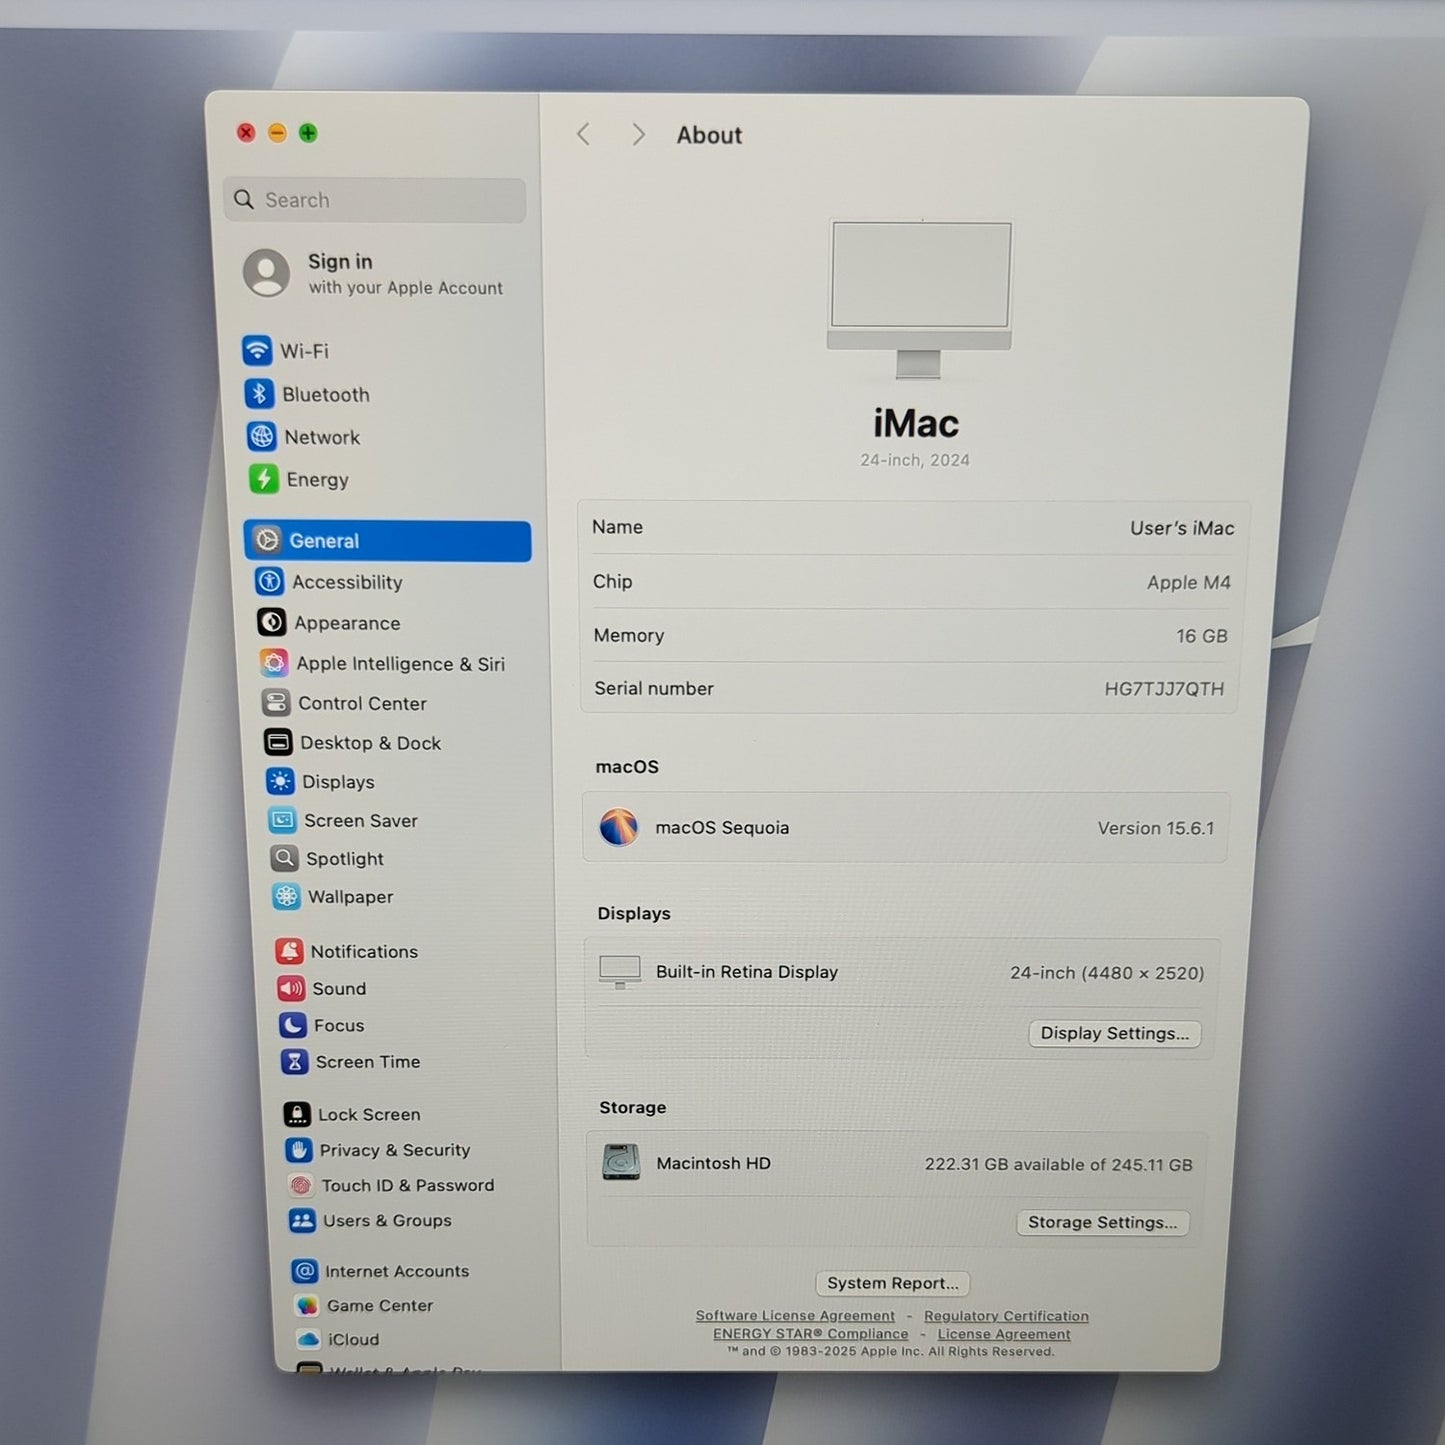Viewport: 1445px width, 1445px height.
Task: Select the Bluetooth icon in sidebar
Action: point(259,394)
